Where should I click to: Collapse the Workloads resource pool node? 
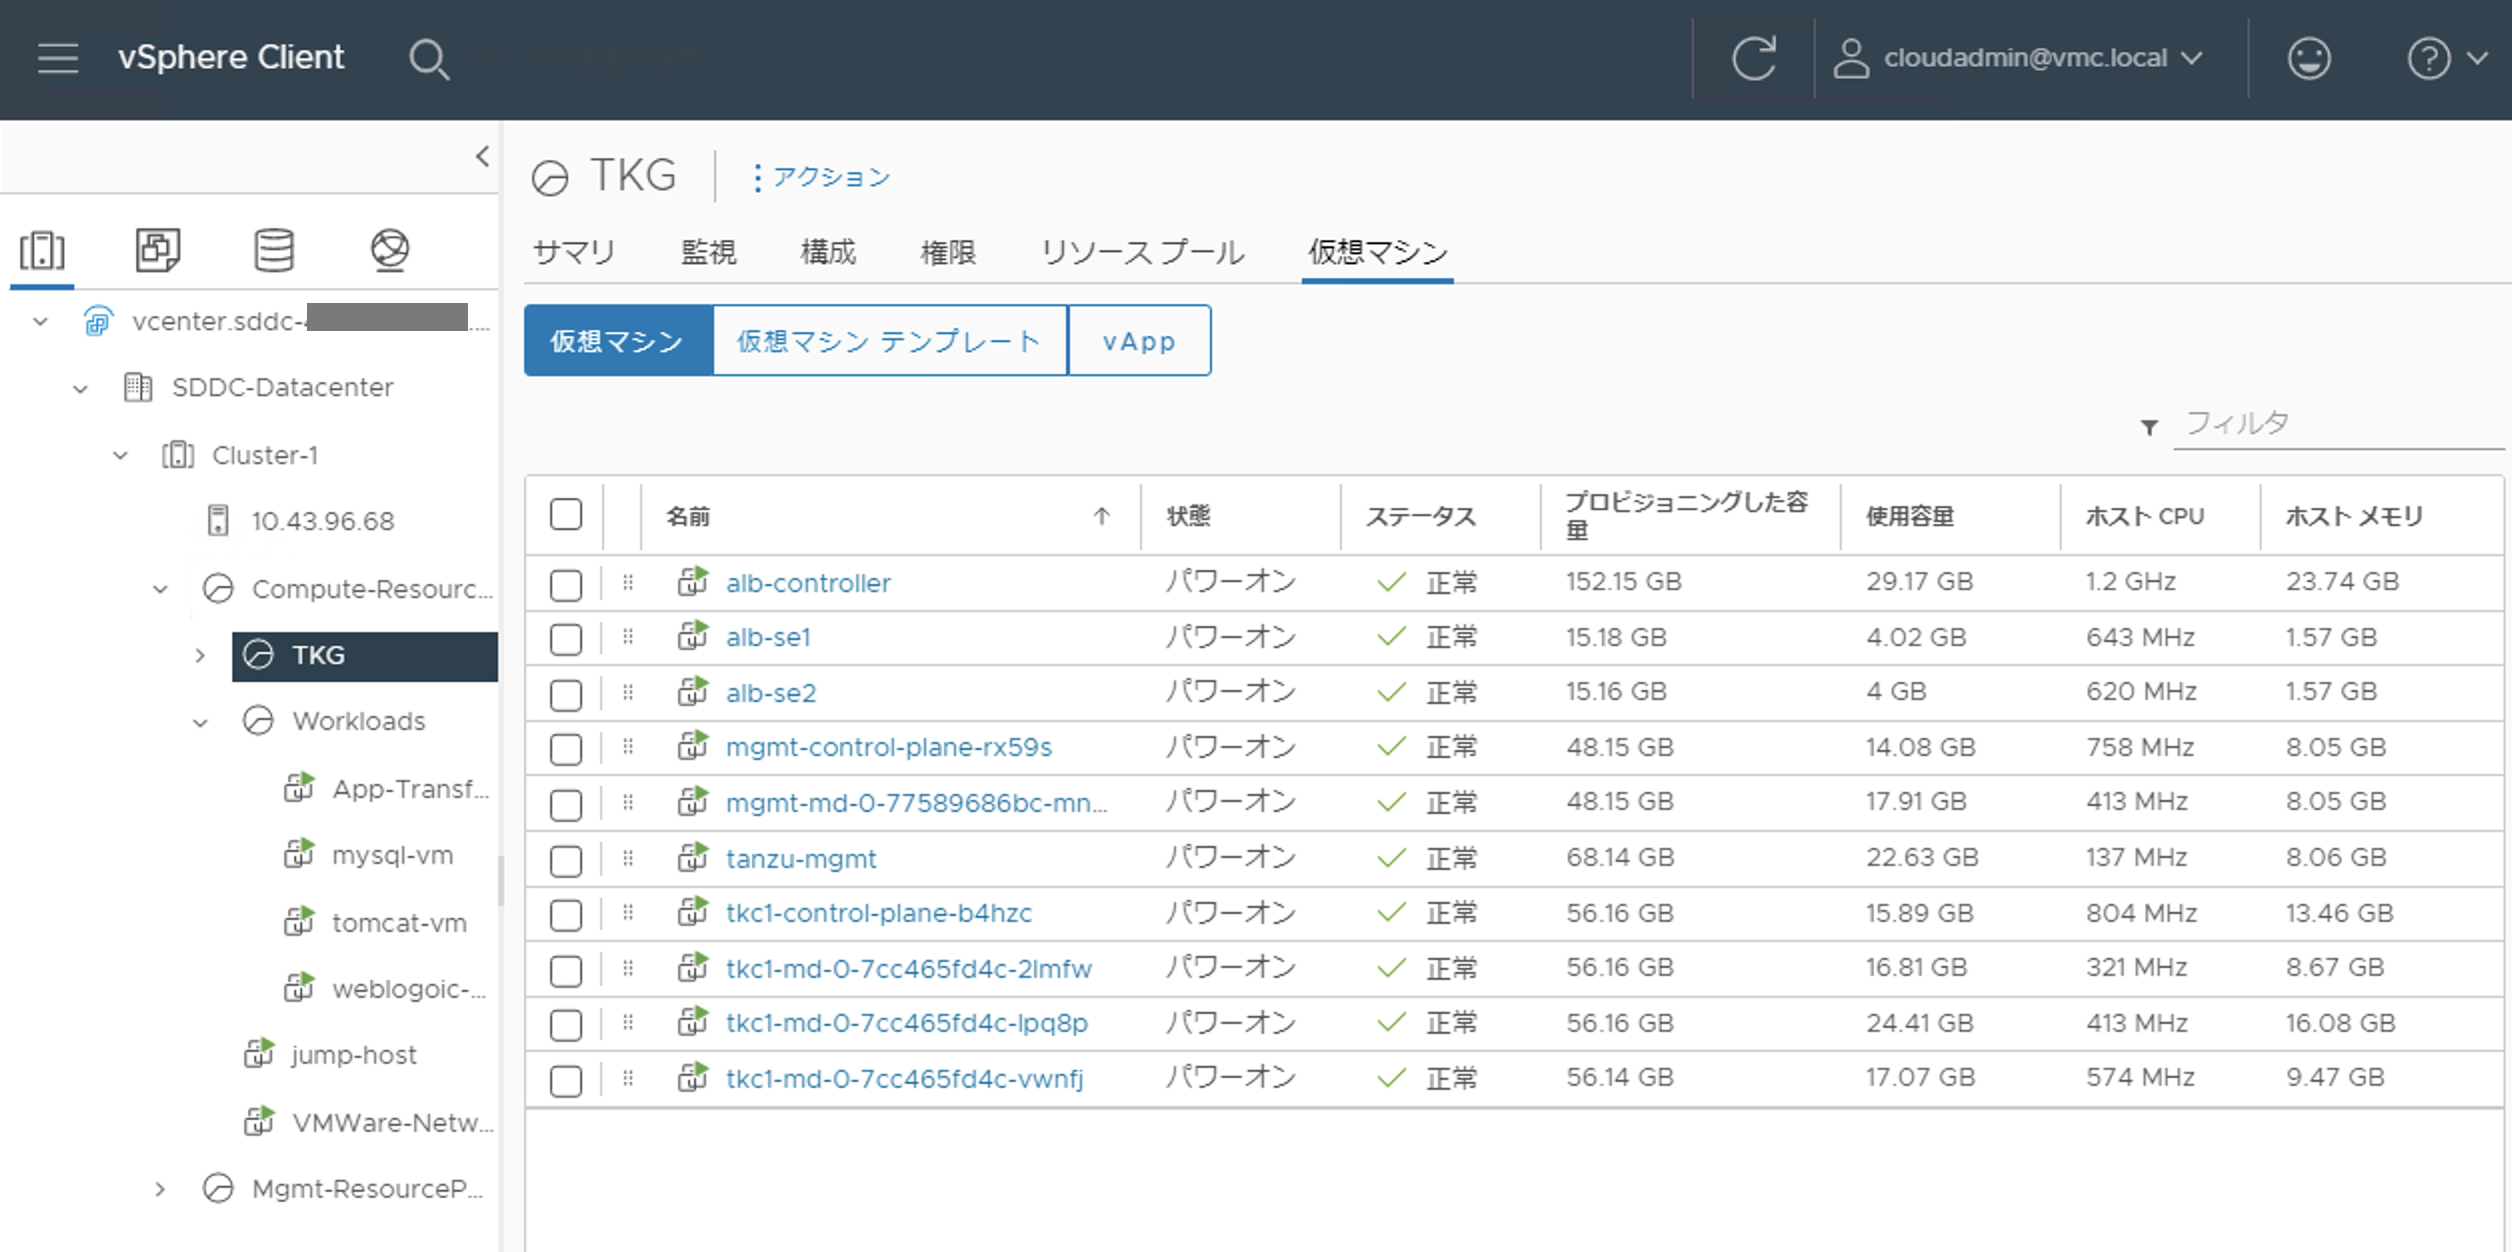tap(200, 722)
